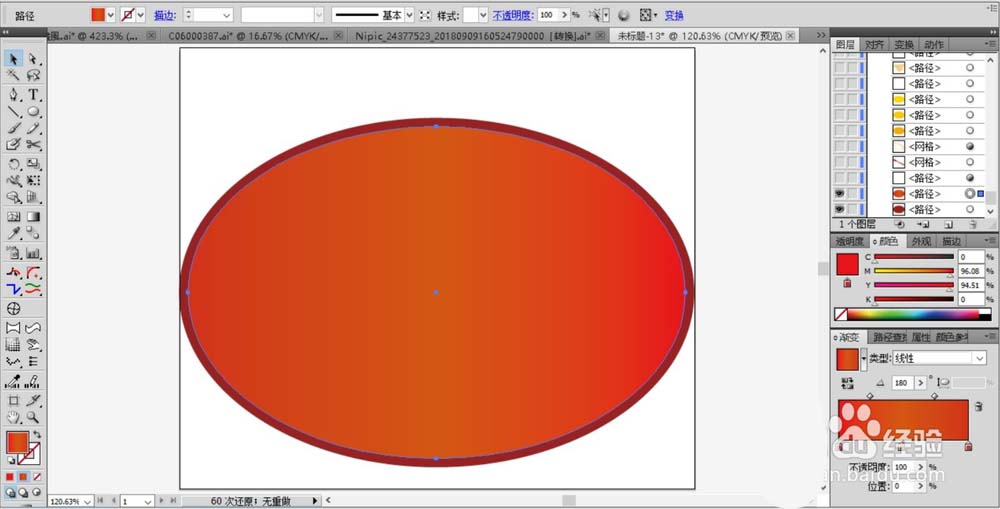Screen dimensions: 1000x509
Task: Hide the selected orange path layer
Action: tap(839, 194)
